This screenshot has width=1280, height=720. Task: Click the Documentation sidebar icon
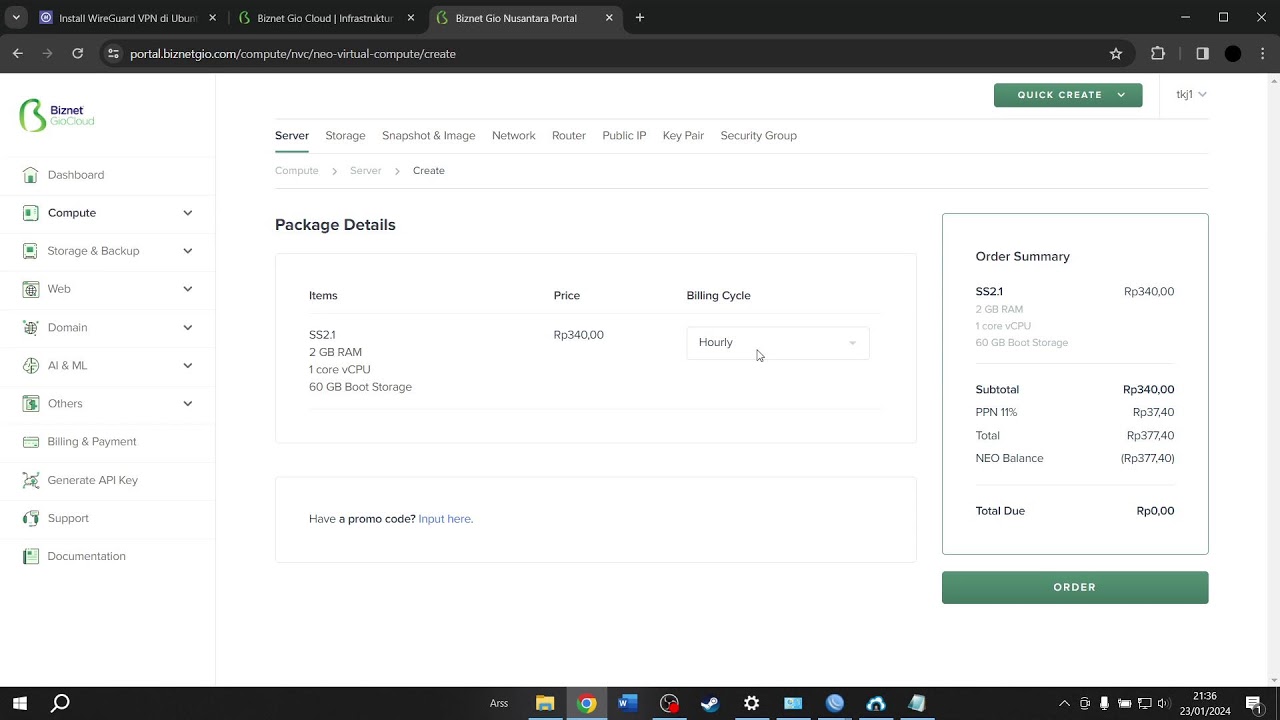pos(30,556)
